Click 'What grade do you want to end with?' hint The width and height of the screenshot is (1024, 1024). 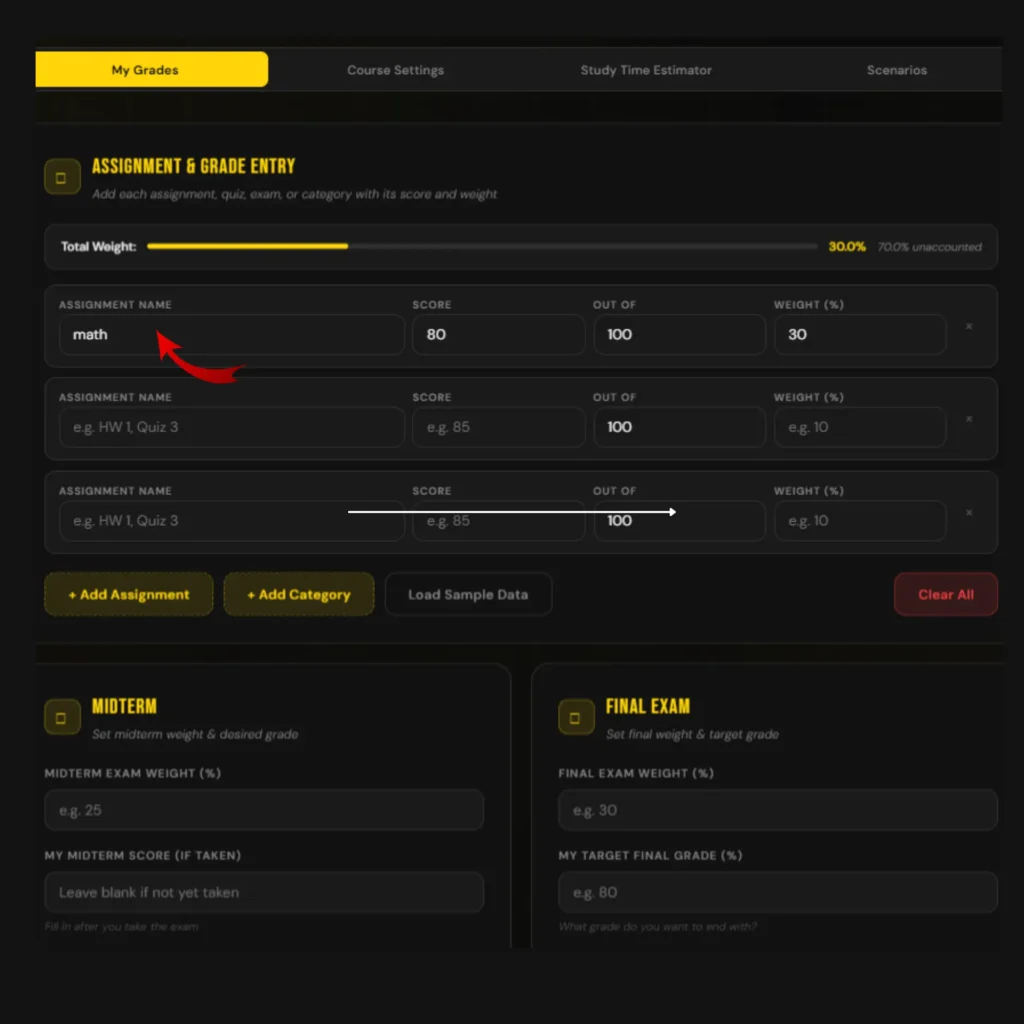(x=658, y=927)
